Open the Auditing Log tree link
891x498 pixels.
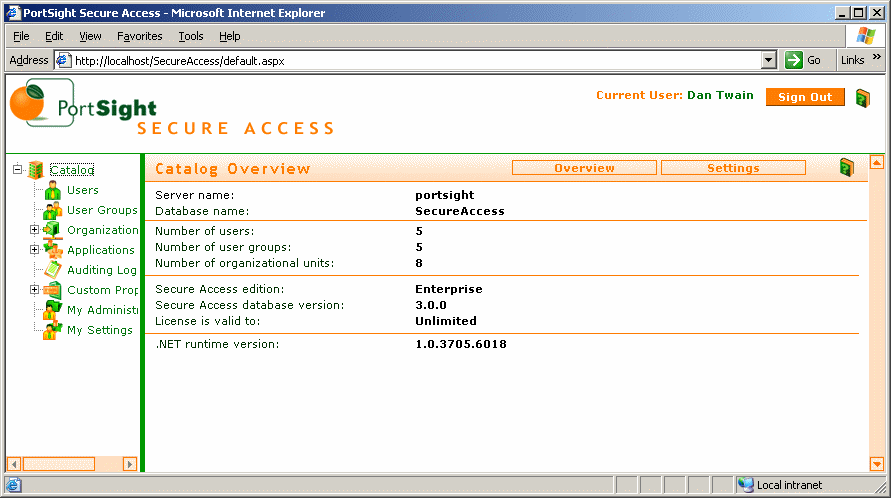(102, 270)
